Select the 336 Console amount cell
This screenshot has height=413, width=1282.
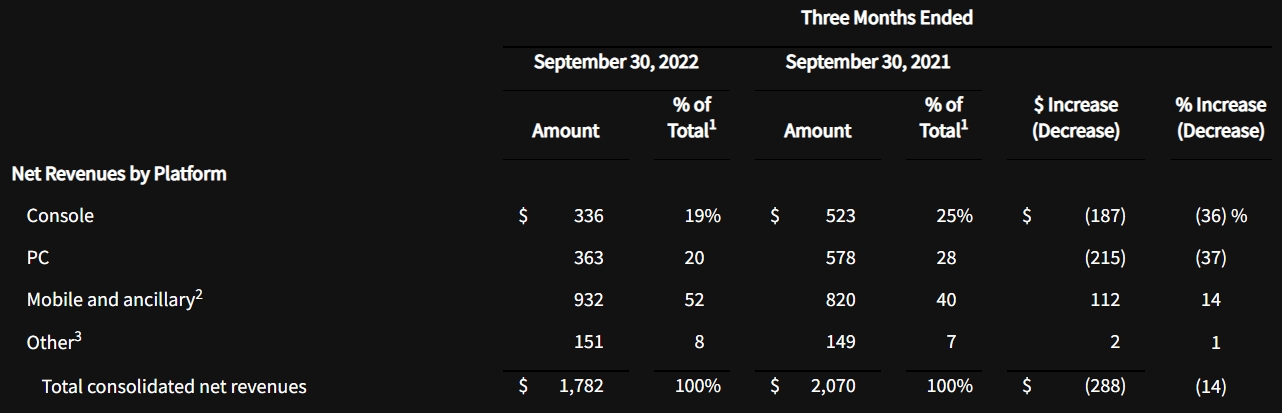pyautogui.click(x=589, y=216)
